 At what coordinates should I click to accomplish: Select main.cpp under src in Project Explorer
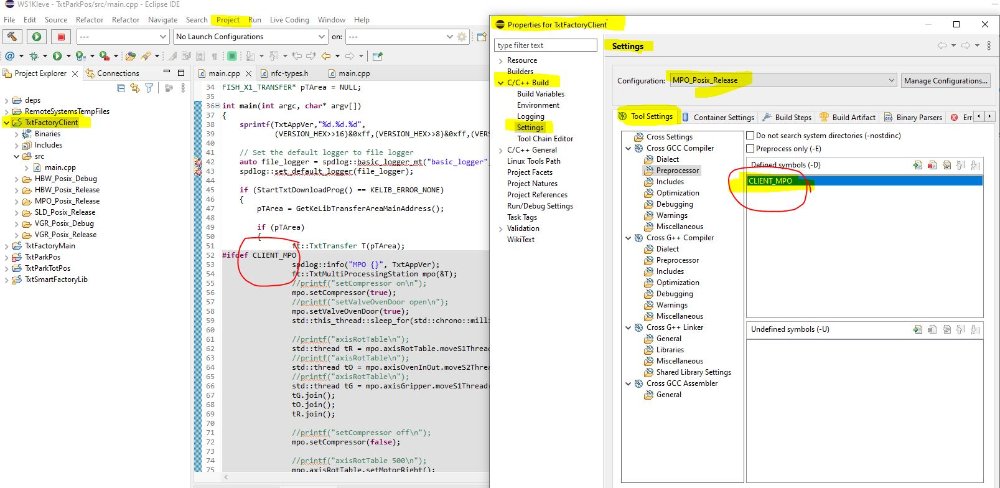coord(60,168)
